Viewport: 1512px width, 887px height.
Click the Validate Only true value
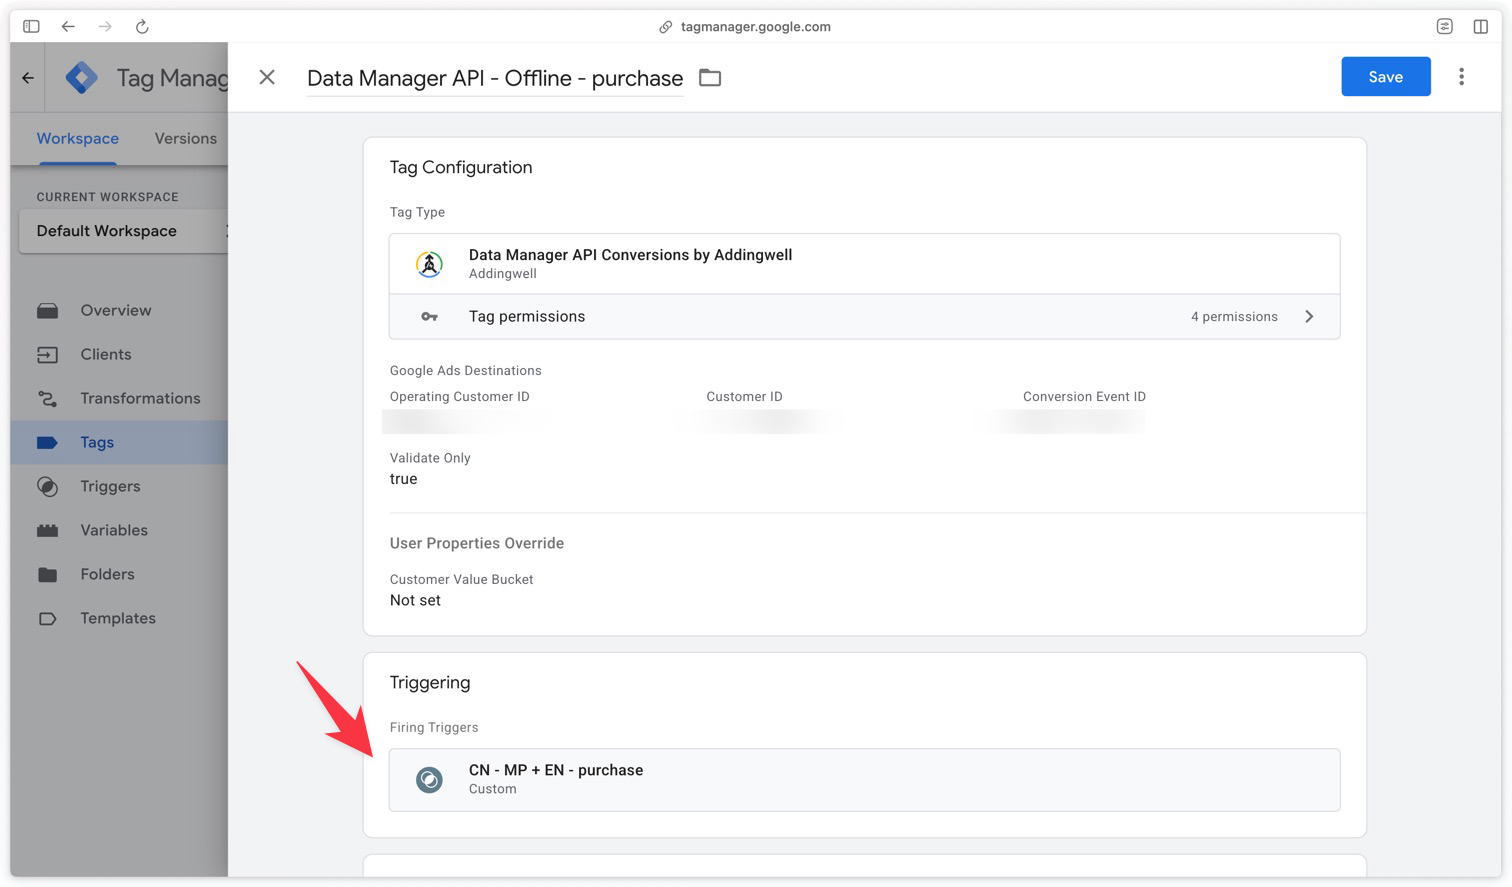click(403, 479)
